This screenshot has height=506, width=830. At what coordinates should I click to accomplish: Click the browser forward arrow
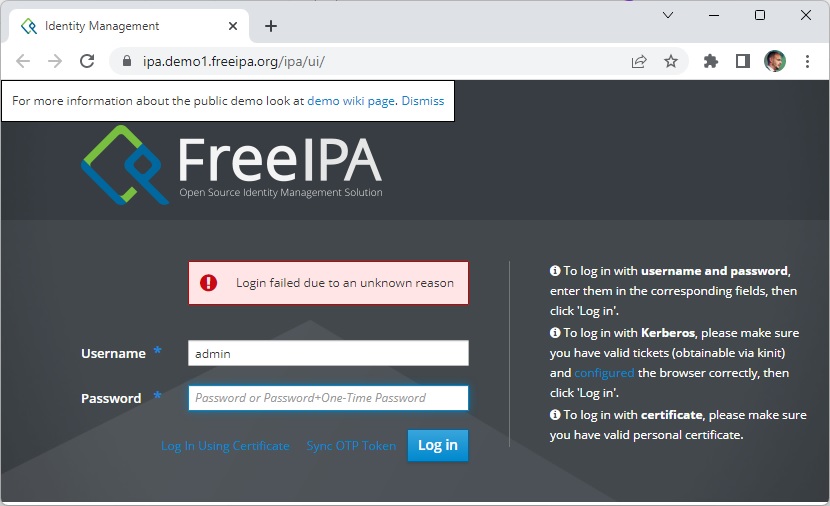(x=55, y=61)
